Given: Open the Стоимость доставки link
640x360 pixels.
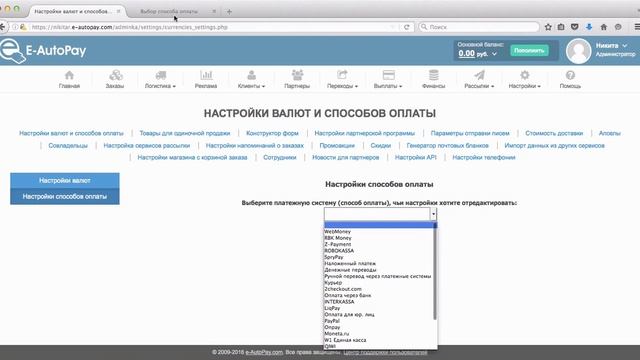Looking at the screenshot, I should (554, 133).
